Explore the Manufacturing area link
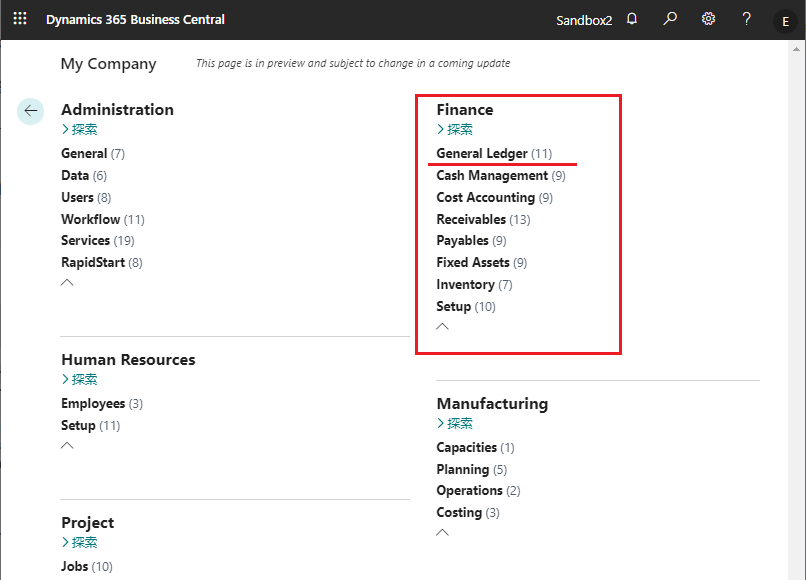Viewport: 806px width, 580px height. coord(455,424)
